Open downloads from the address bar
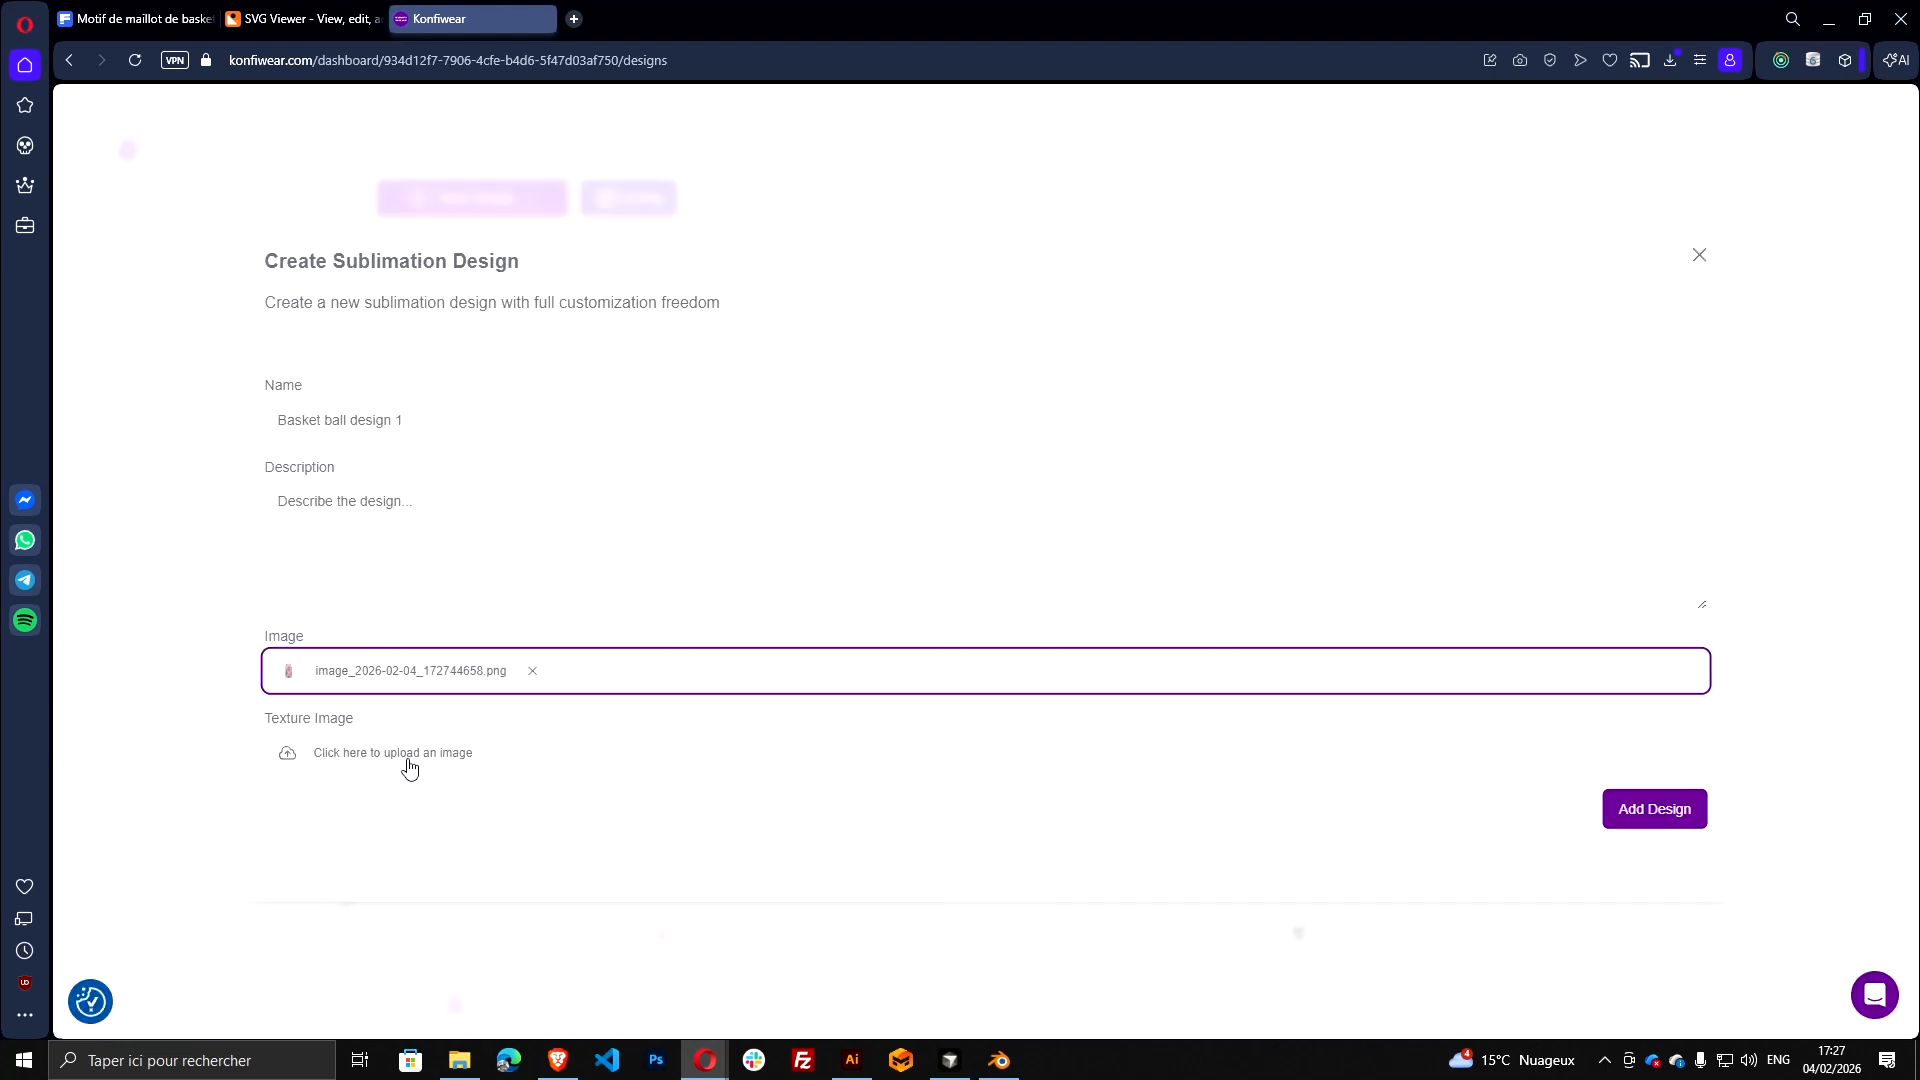 click(x=1670, y=60)
